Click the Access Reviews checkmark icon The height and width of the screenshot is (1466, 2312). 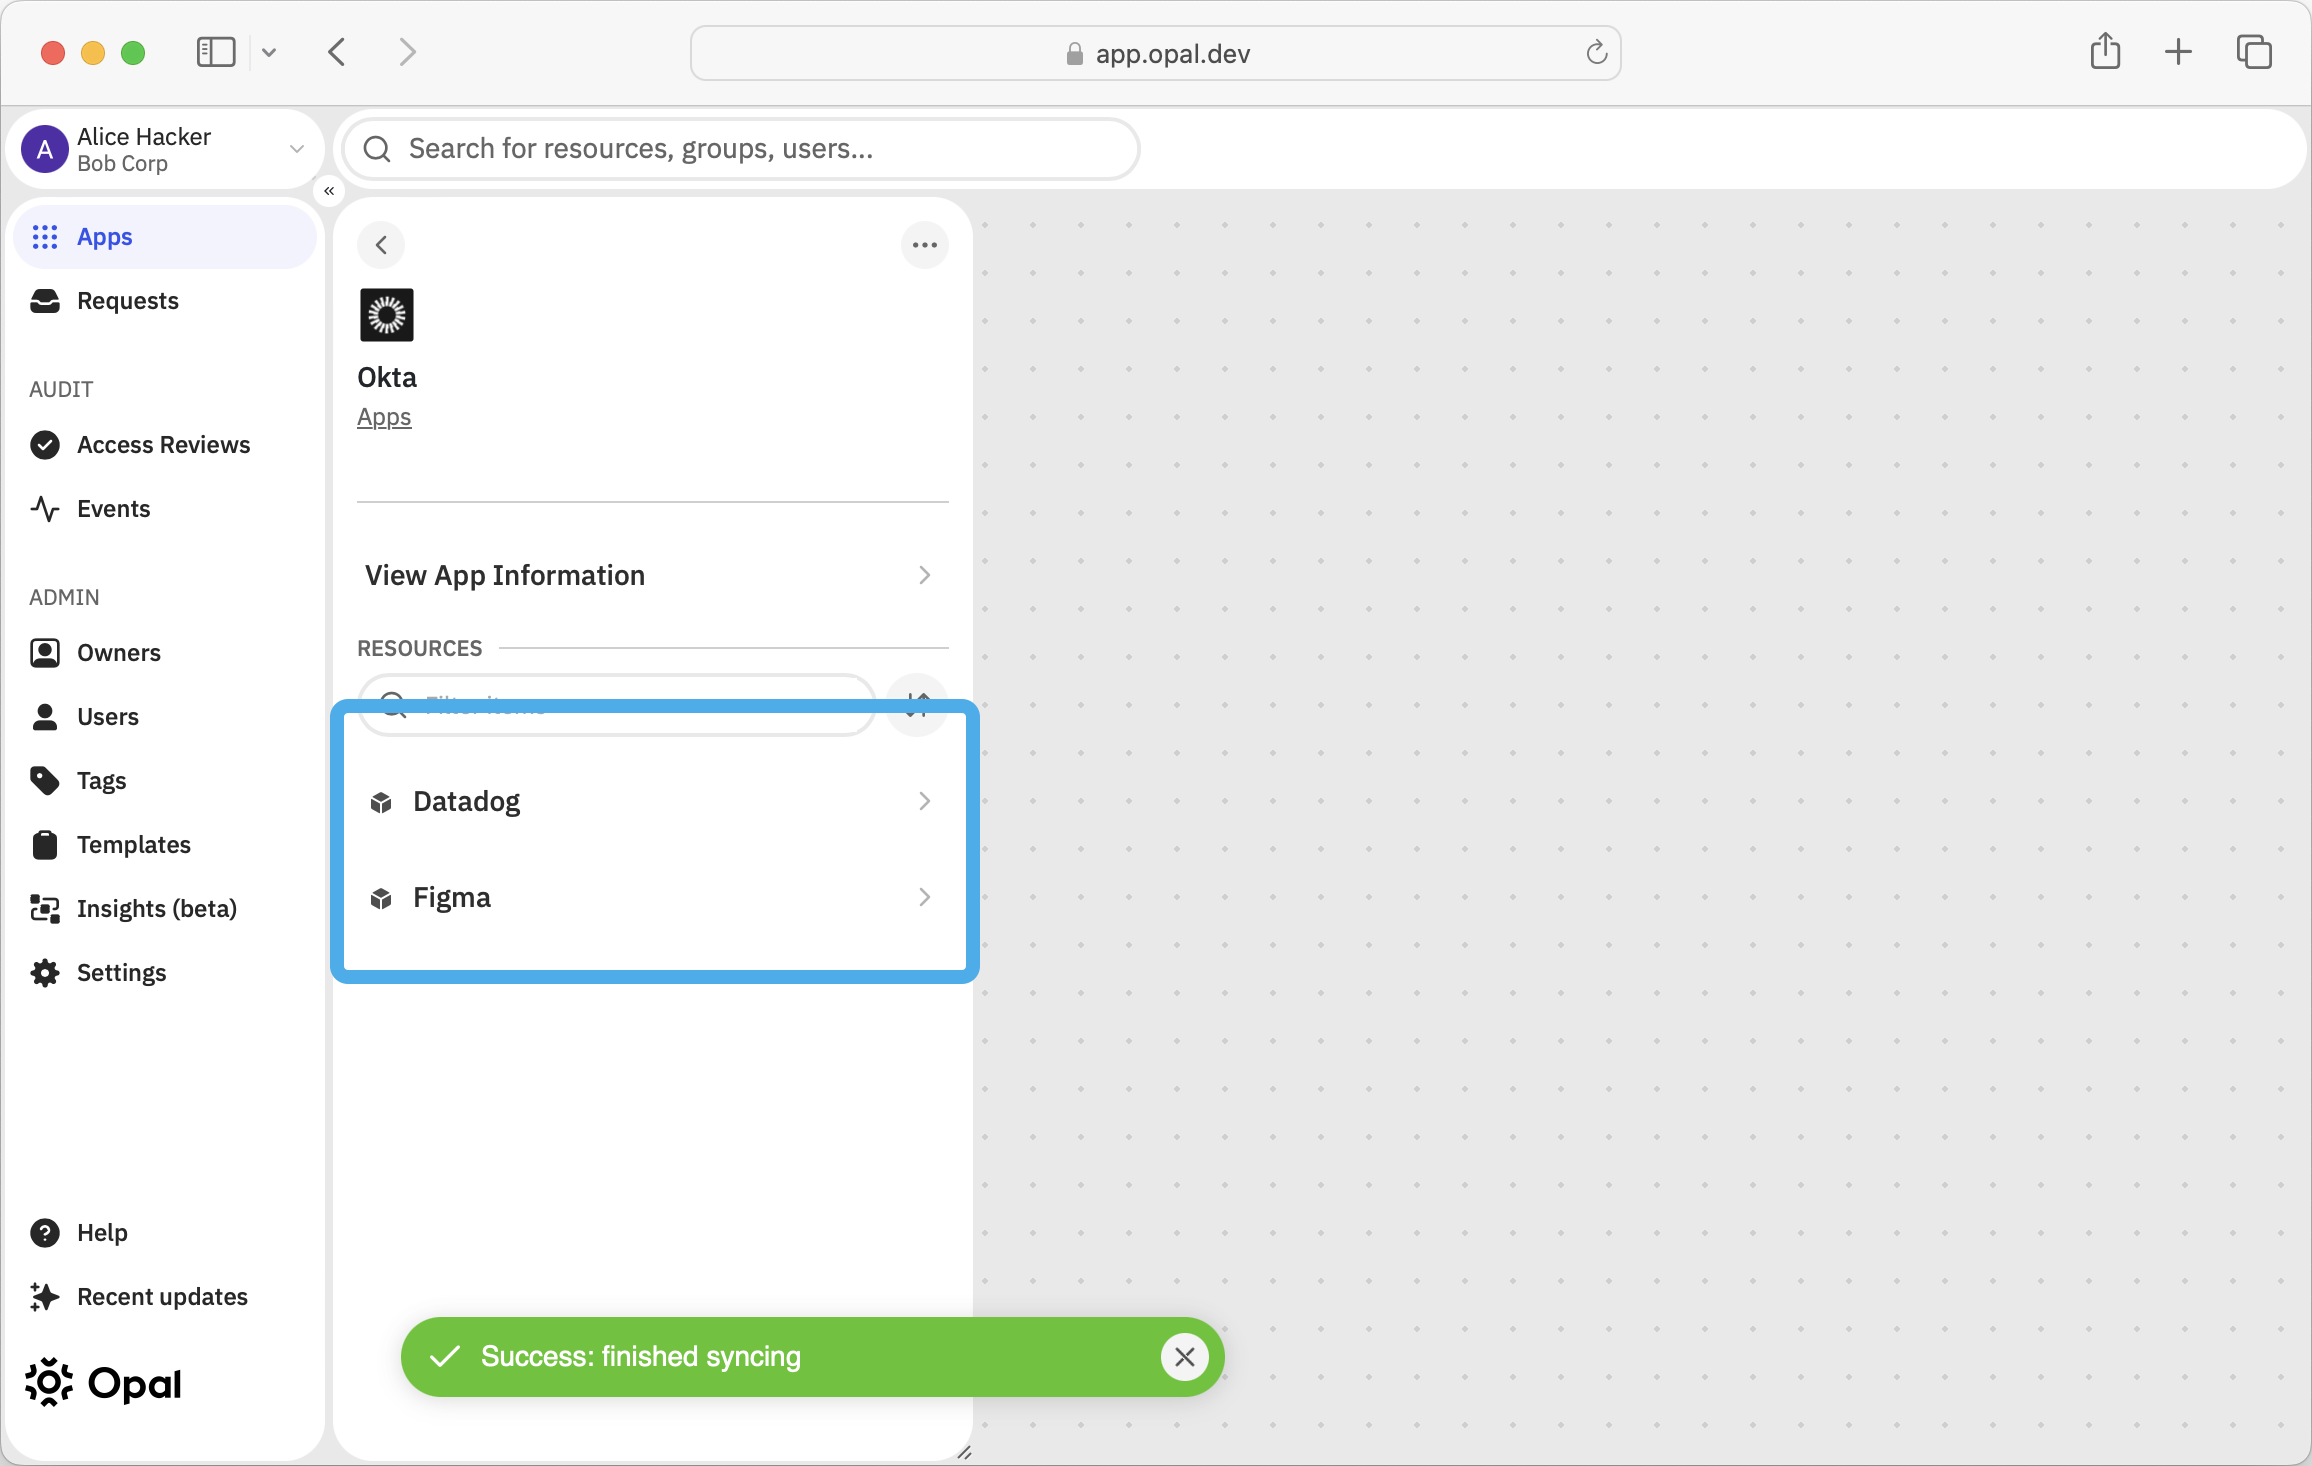click(45, 445)
